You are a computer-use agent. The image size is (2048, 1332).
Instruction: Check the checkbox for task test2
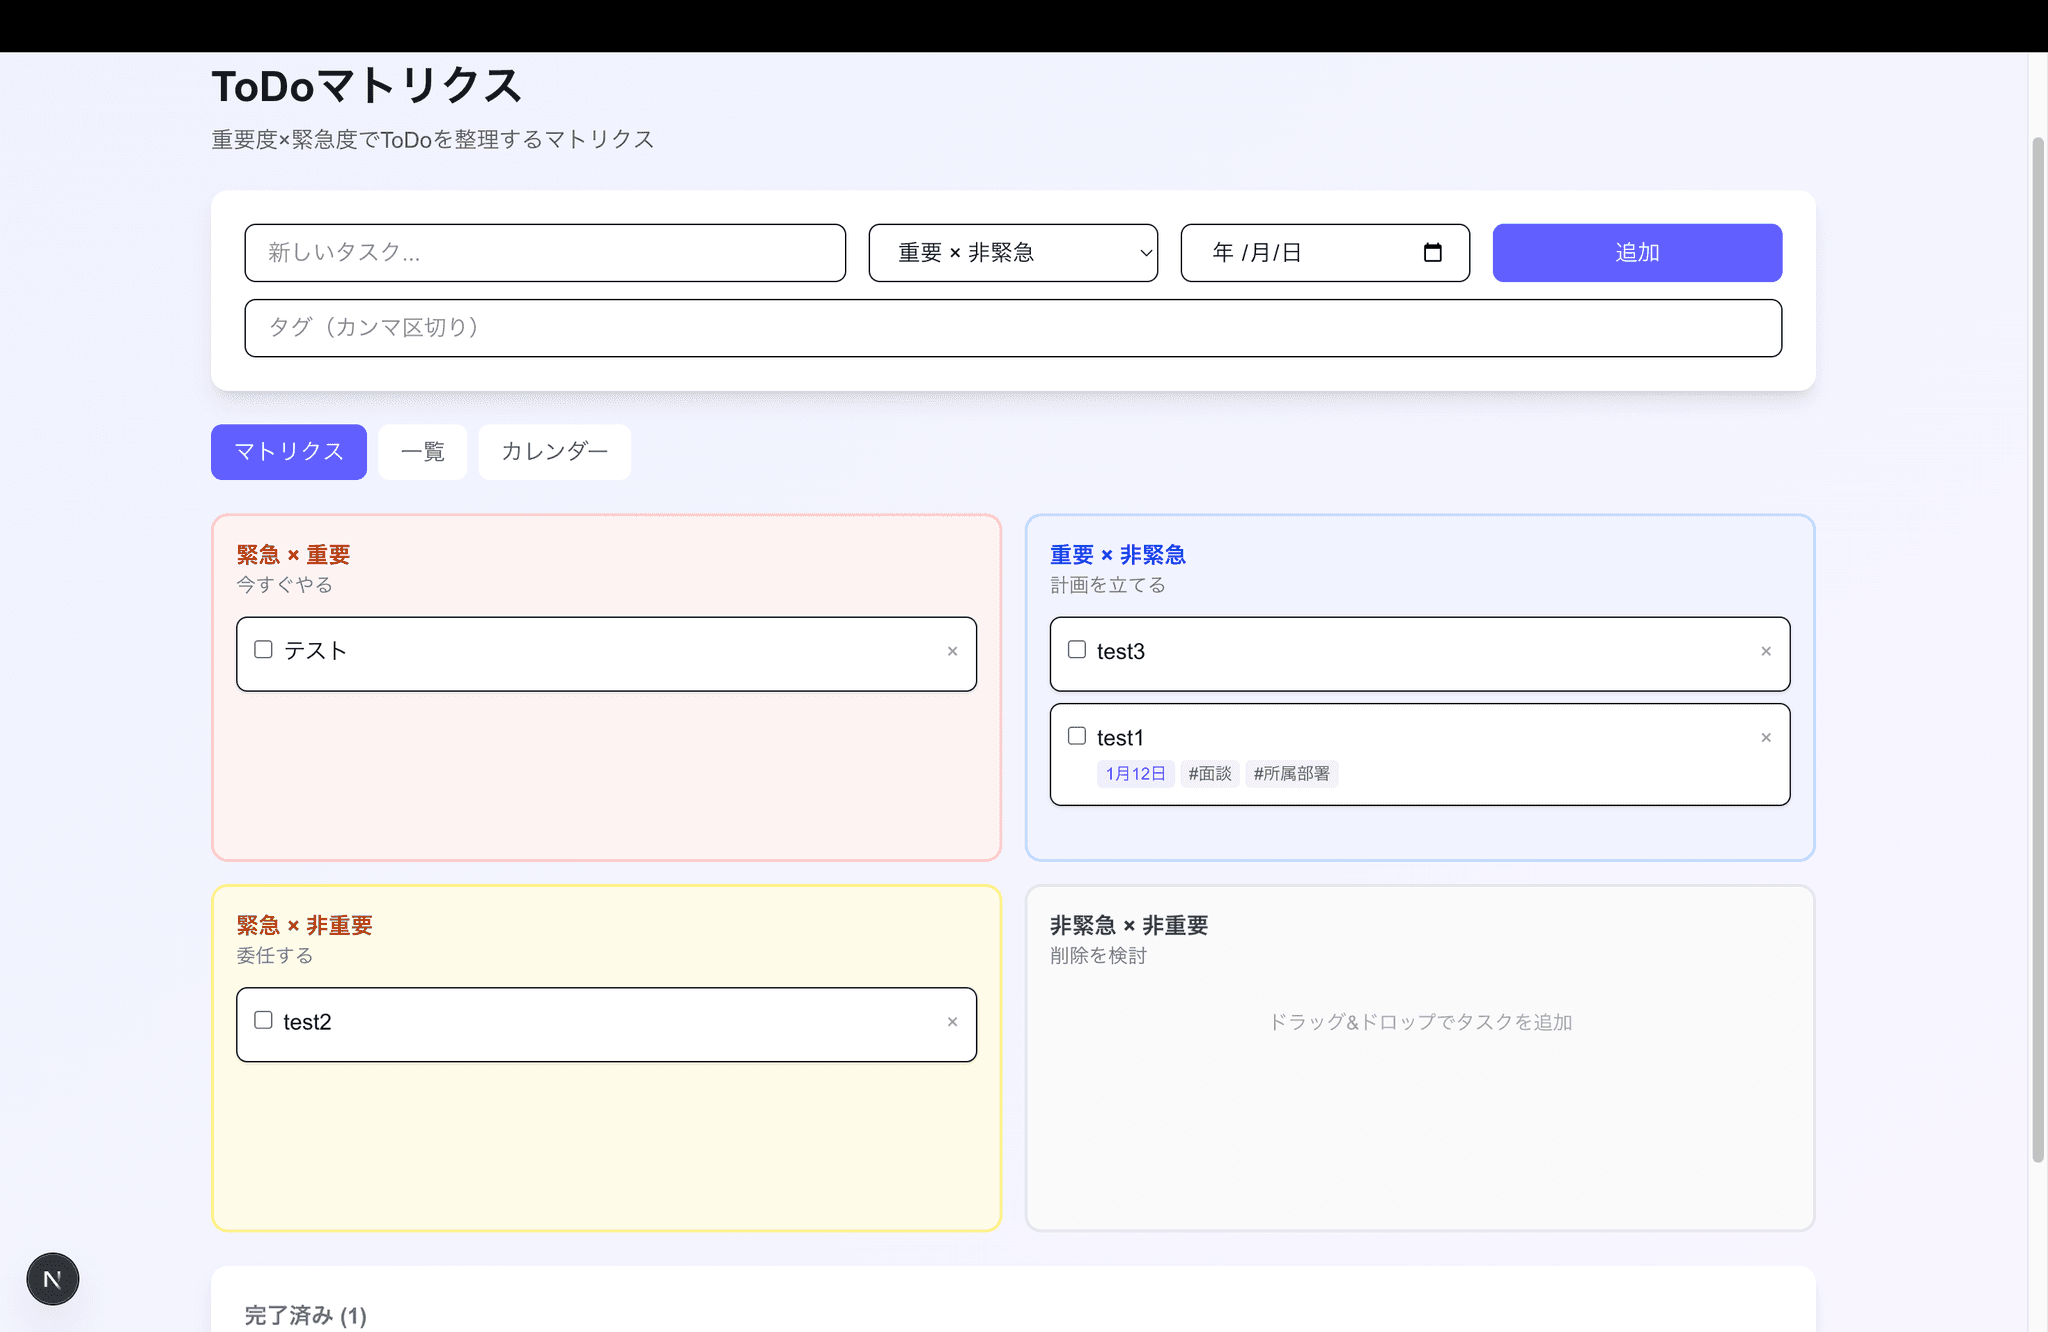263,1020
